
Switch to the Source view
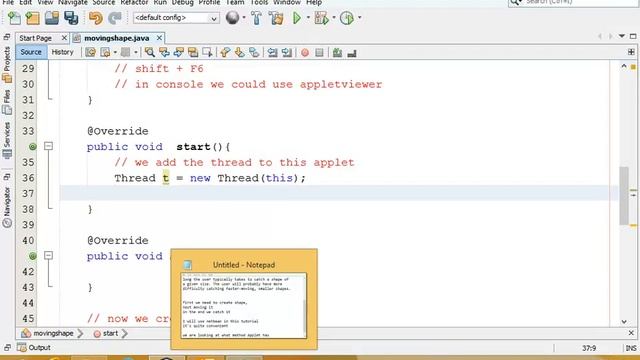click(x=31, y=52)
